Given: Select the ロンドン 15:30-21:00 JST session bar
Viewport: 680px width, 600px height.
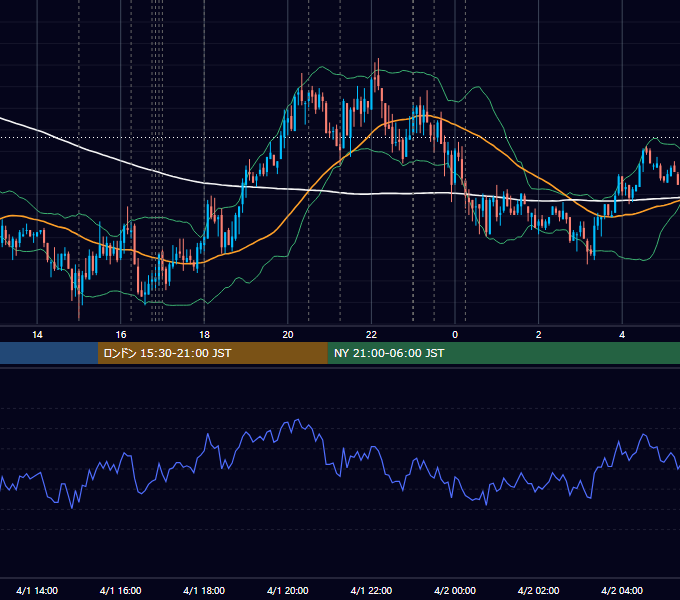Looking at the screenshot, I should (x=212, y=353).
